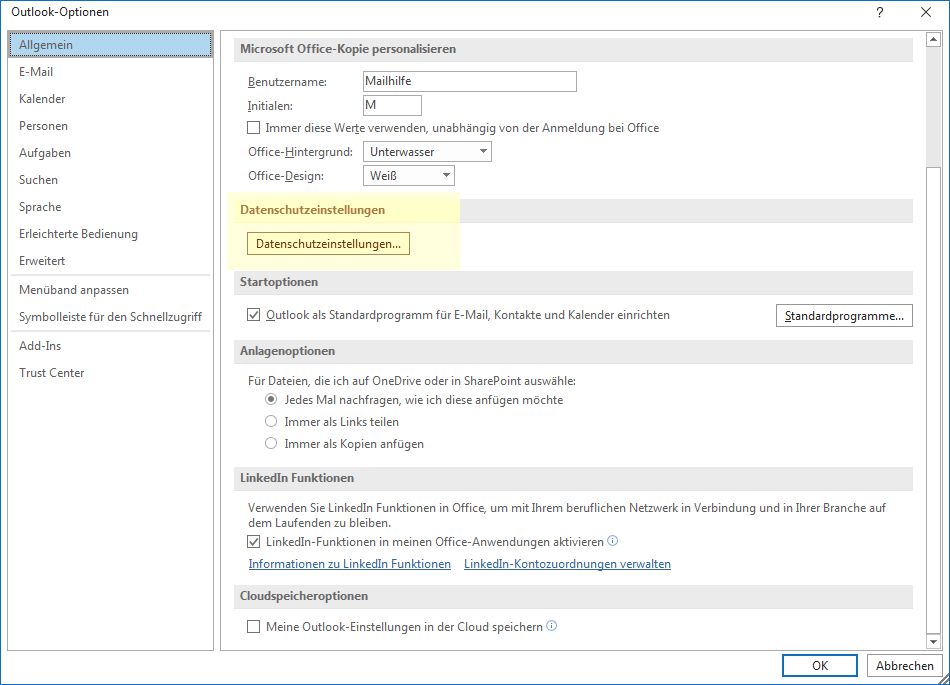
Task: Click the scrollbar up arrow
Action: click(933, 40)
